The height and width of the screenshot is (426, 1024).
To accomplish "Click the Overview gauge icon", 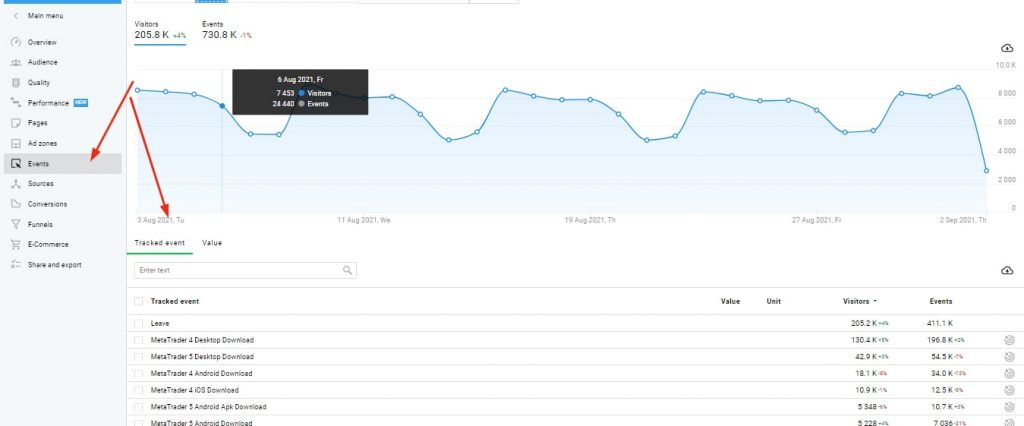I will tap(16, 42).
